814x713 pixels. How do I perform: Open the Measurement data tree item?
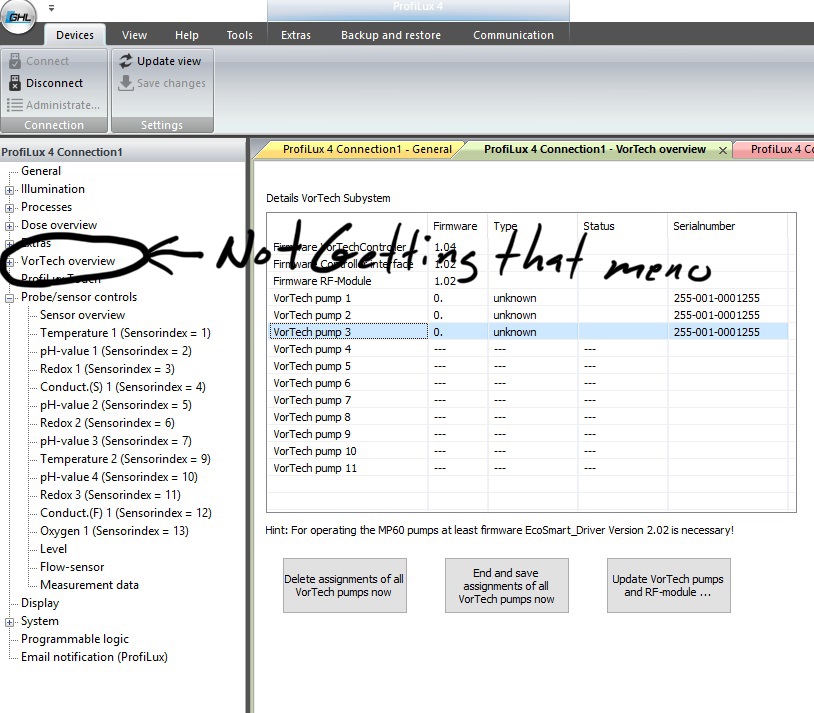click(x=89, y=585)
